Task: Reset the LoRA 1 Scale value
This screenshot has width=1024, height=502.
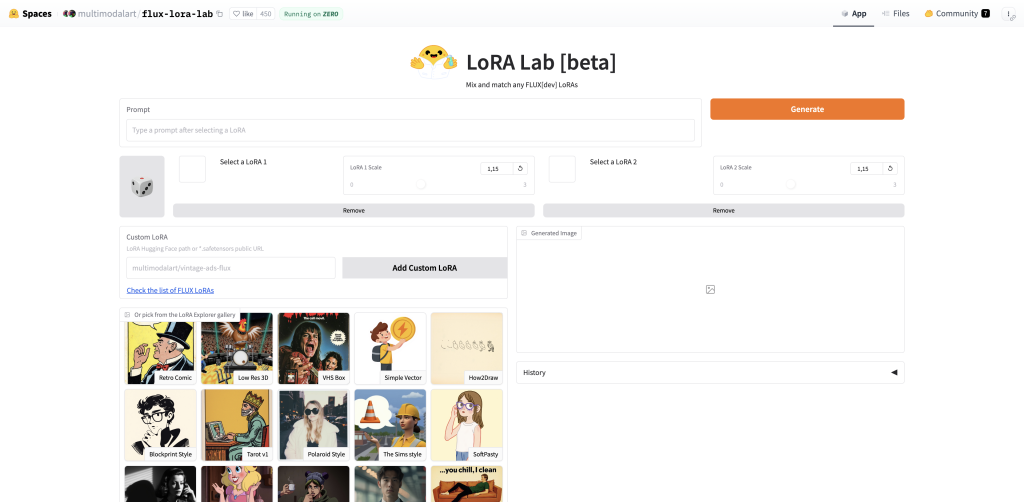Action: (520, 168)
